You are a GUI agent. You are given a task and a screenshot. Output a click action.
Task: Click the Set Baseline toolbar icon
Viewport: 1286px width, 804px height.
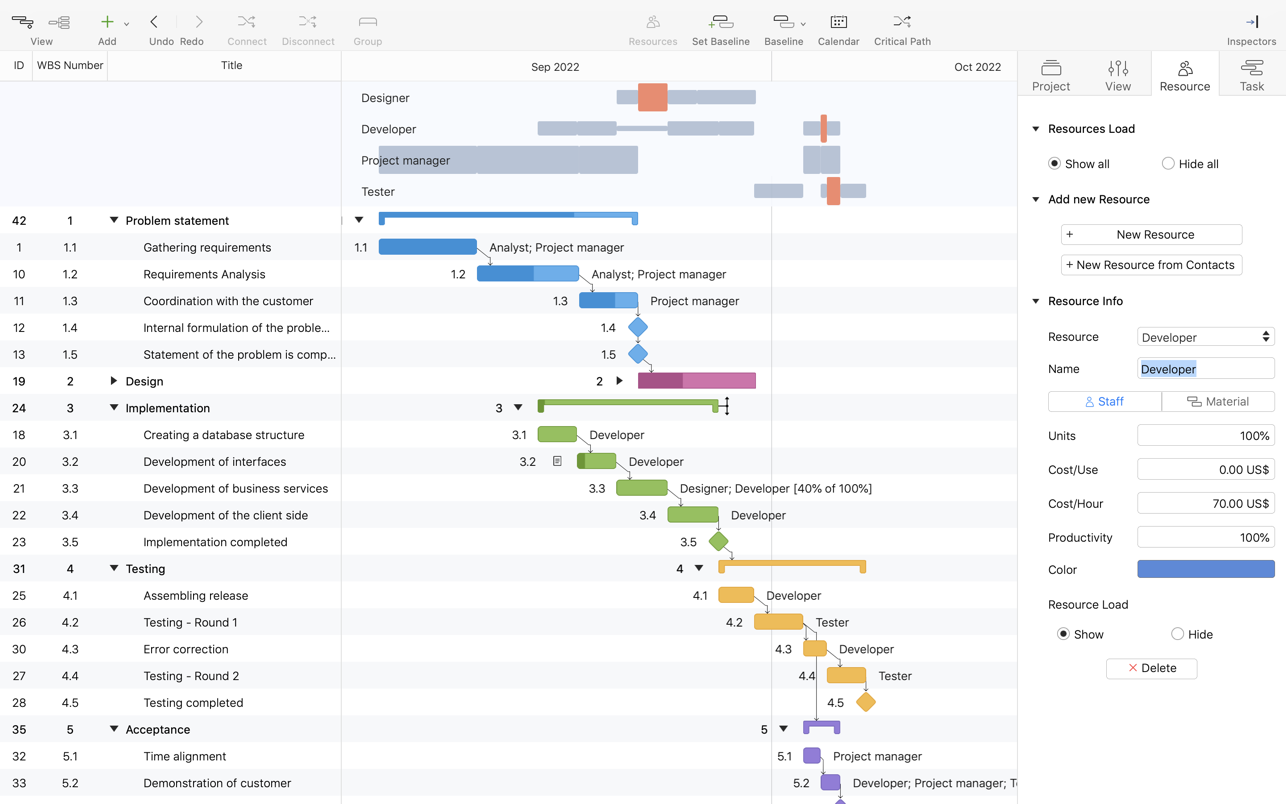[720, 22]
